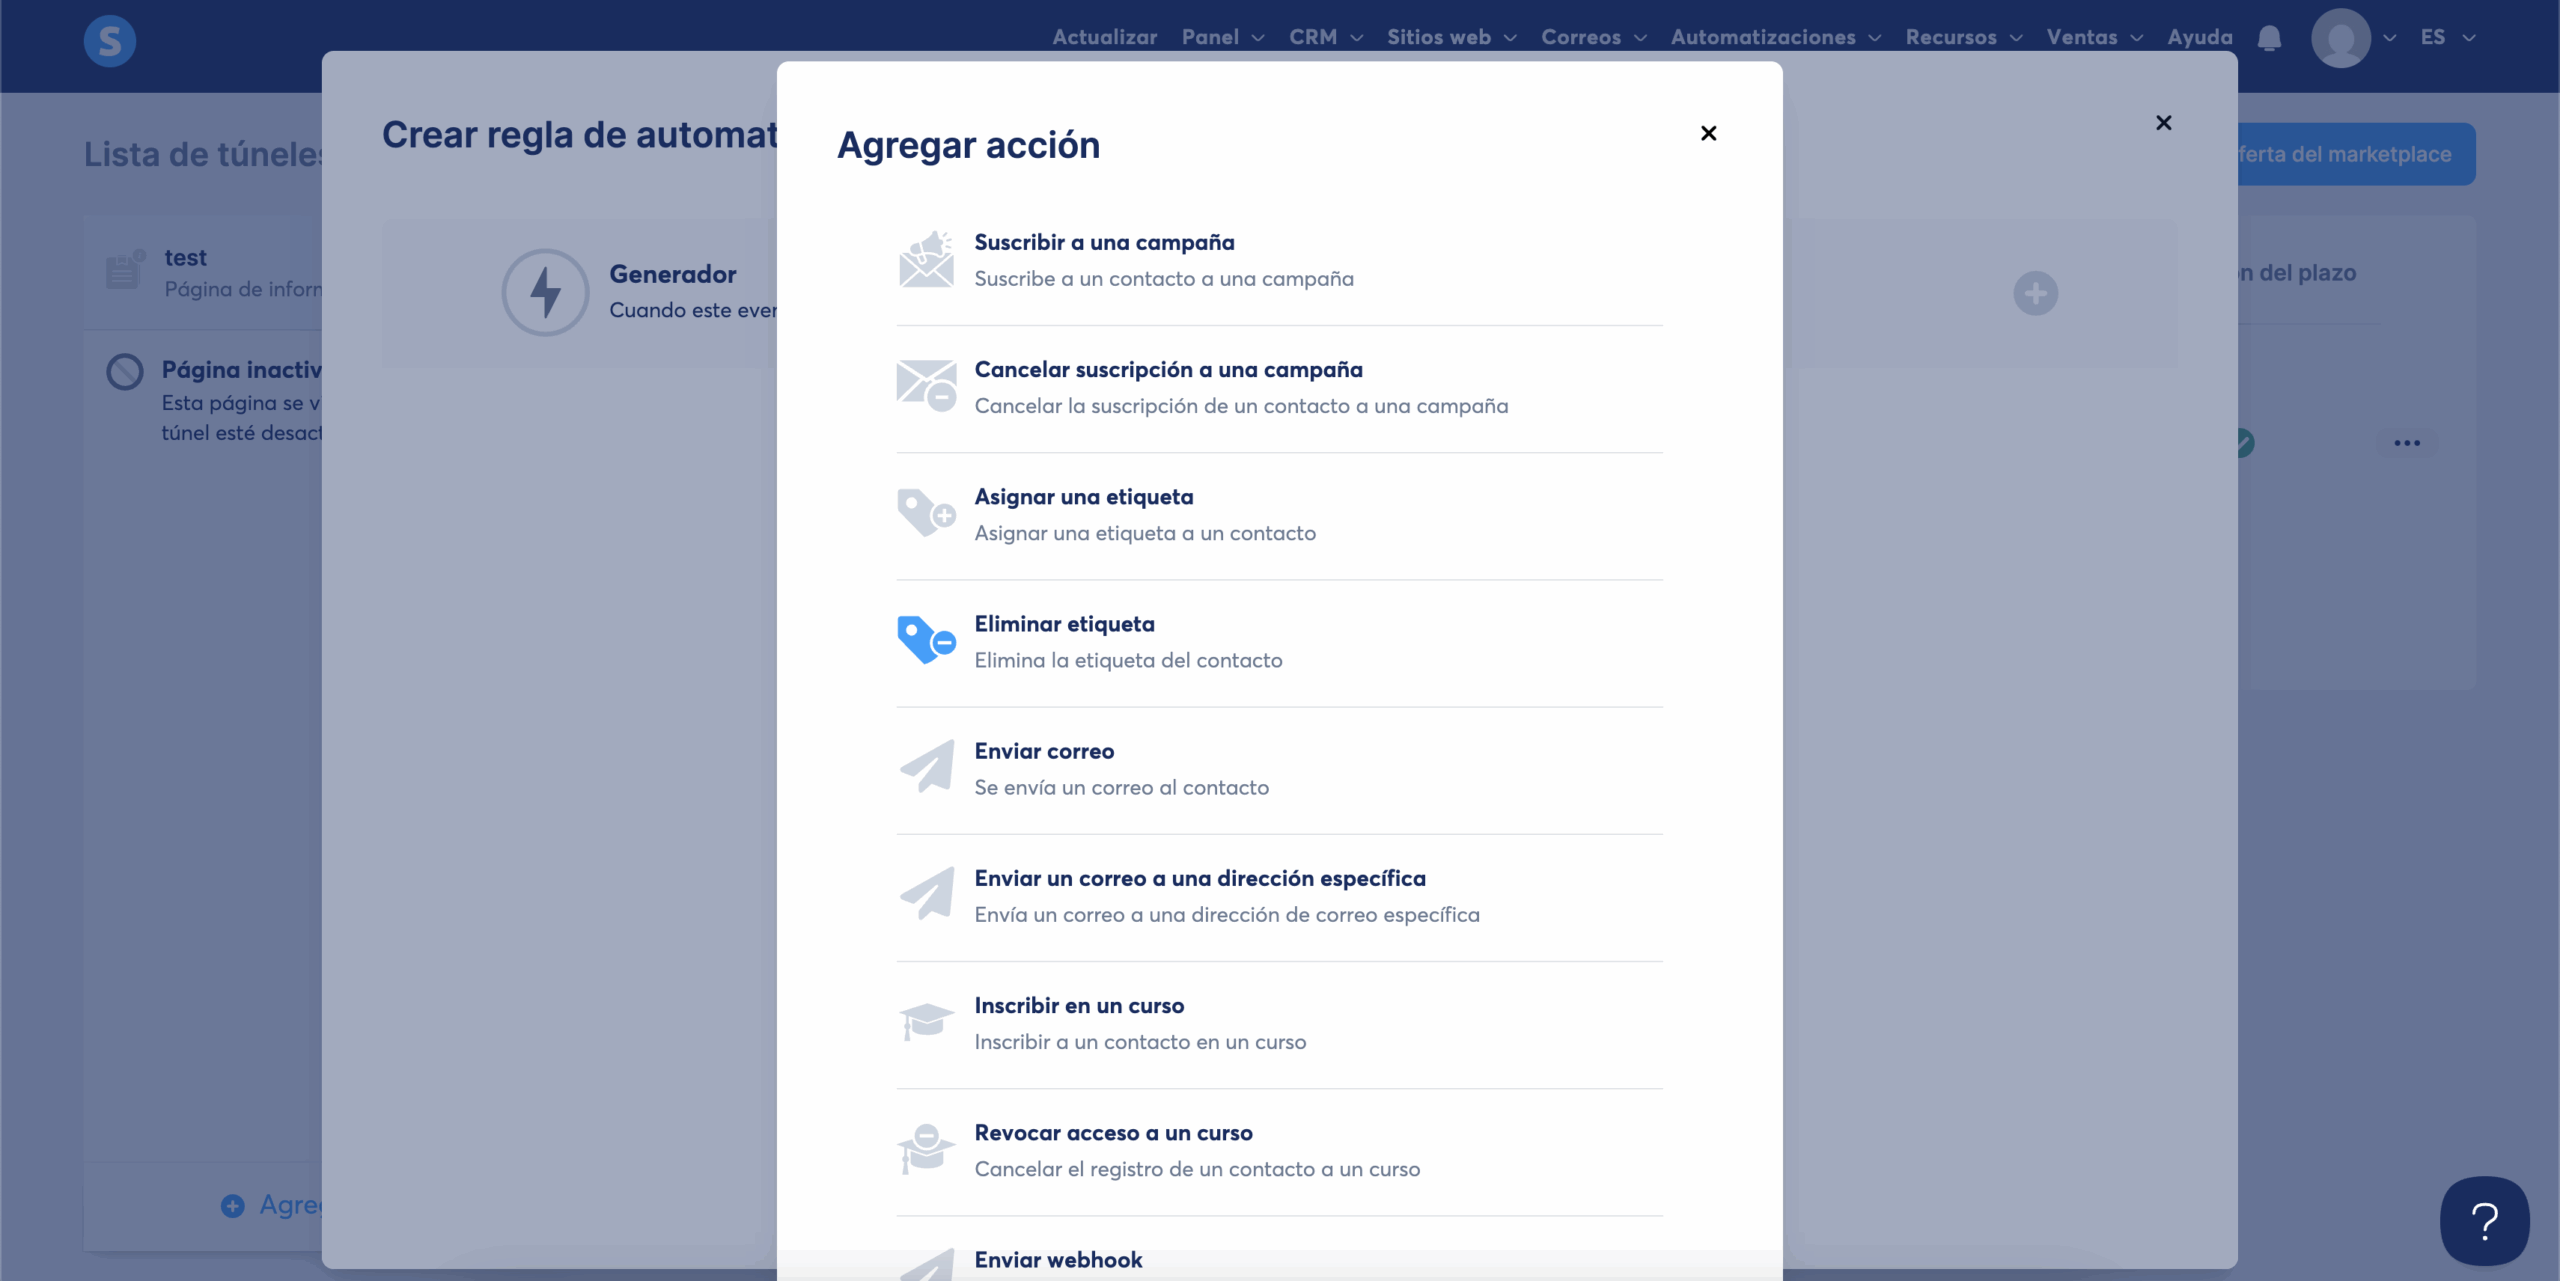The image size is (2560, 1281).
Task: Click Ayuda in the navigation bar
Action: pos(2200,37)
